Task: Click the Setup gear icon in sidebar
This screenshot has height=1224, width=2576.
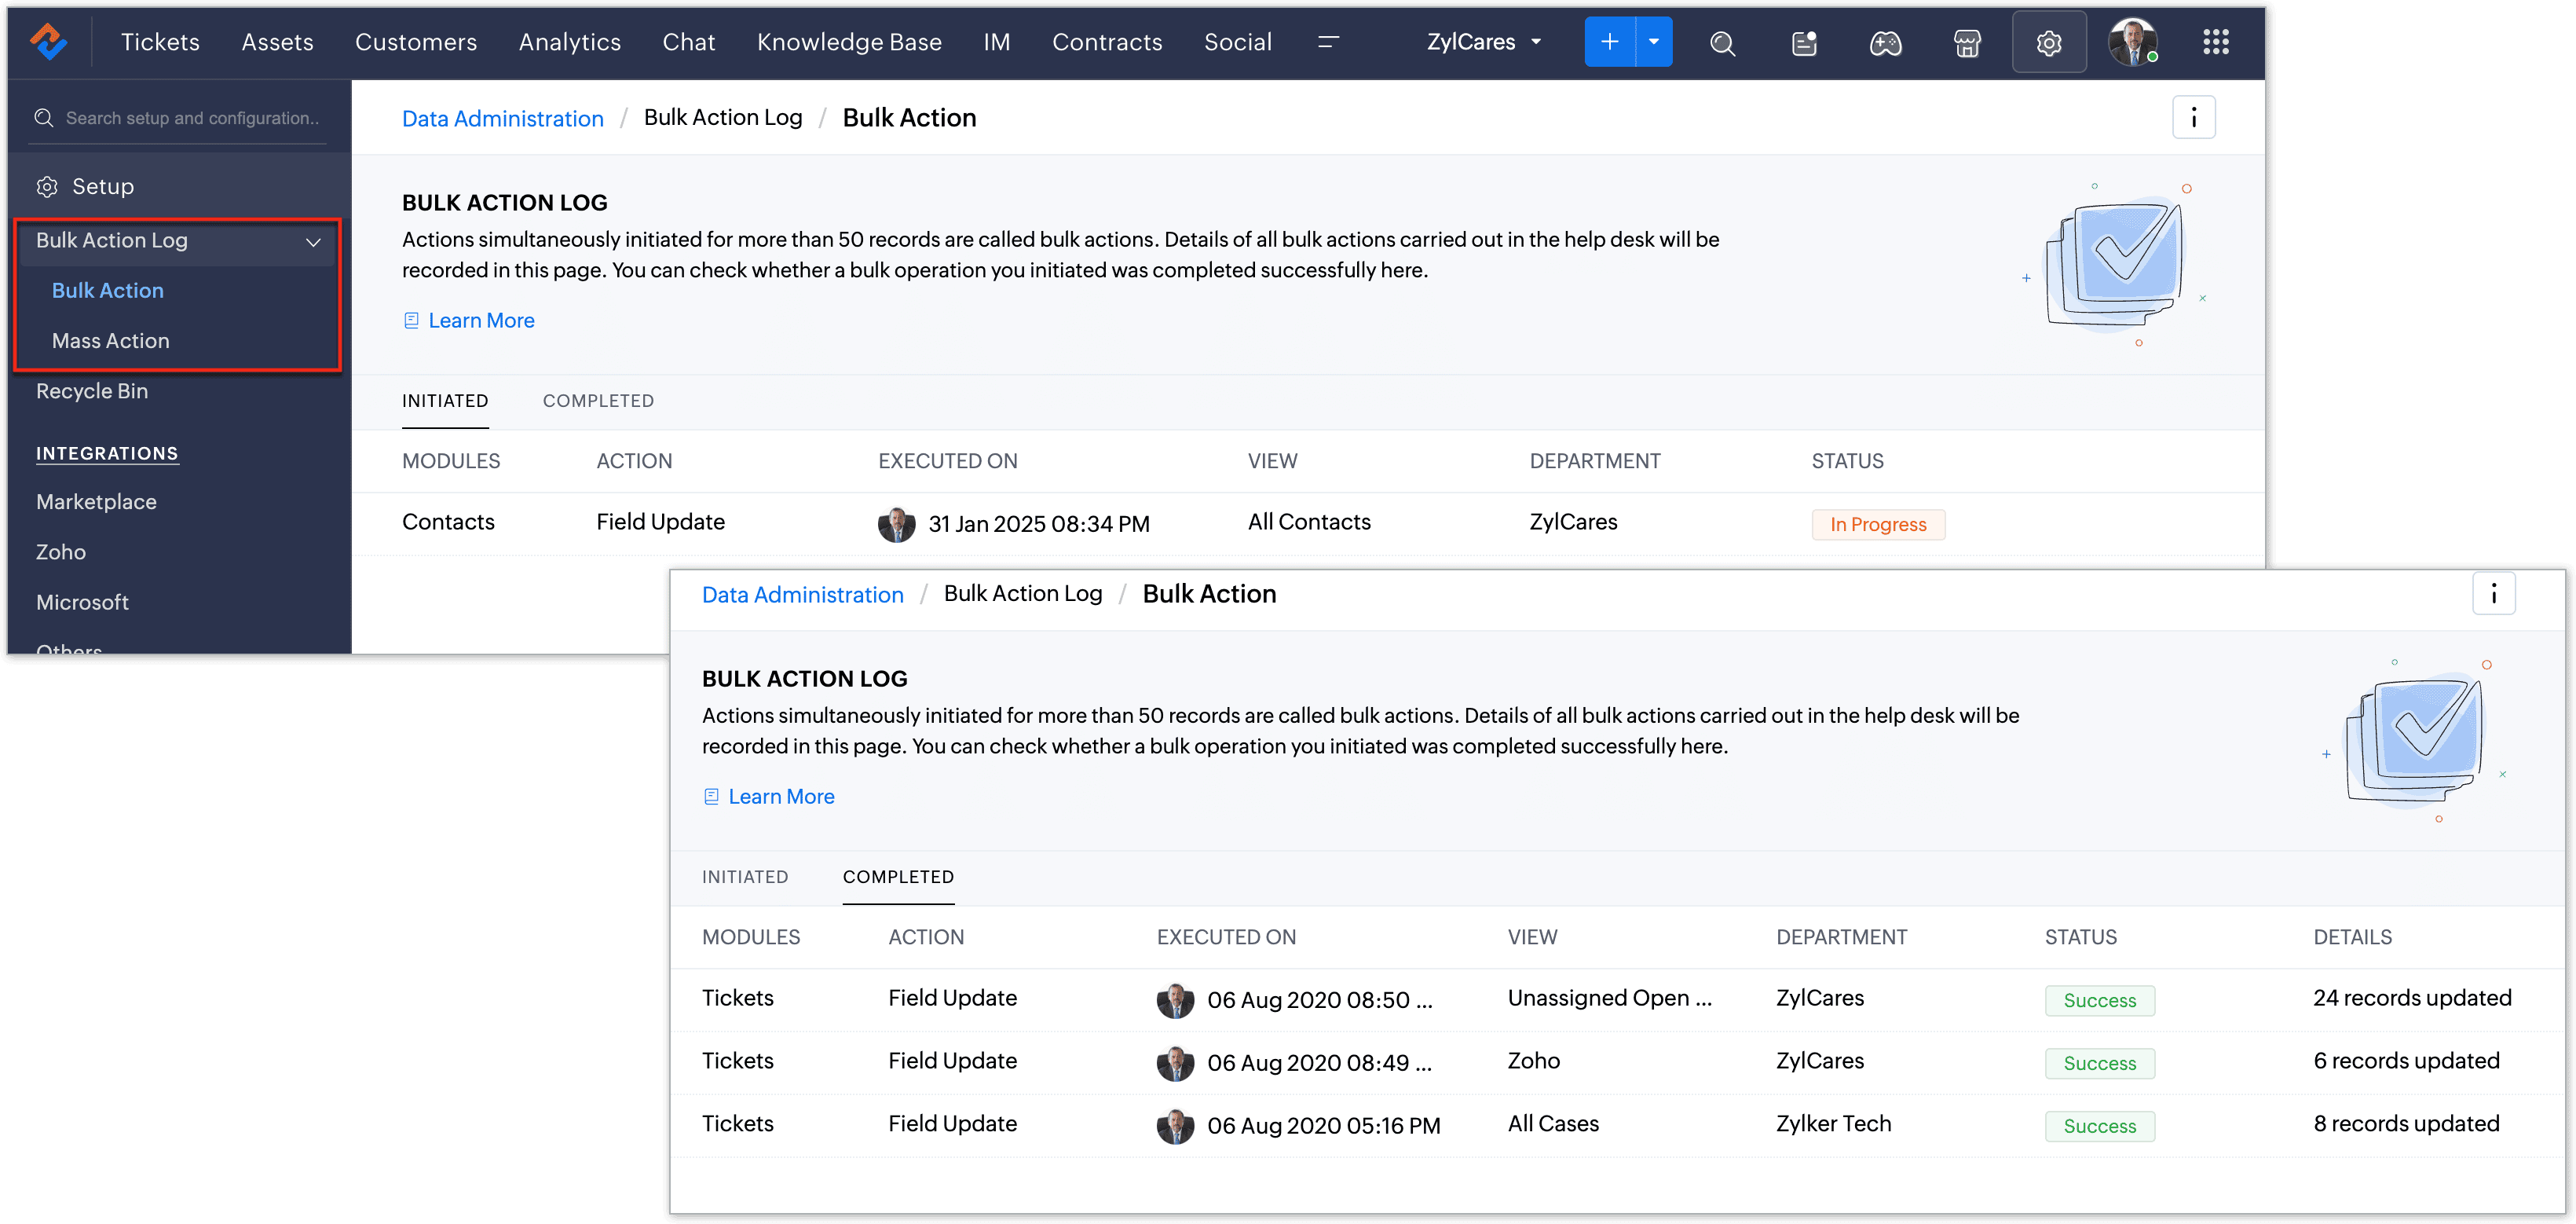Action: pyautogui.click(x=47, y=187)
